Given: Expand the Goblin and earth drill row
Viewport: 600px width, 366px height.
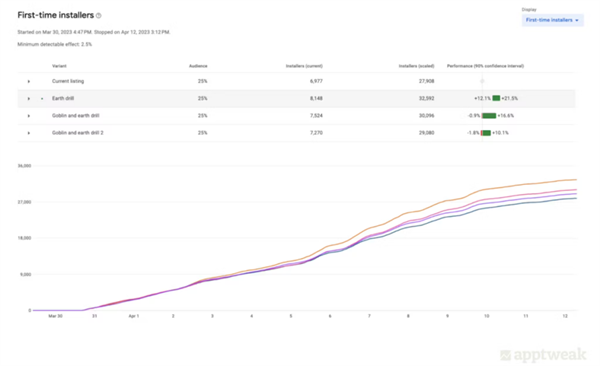Looking at the screenshot, I should 29,116.
